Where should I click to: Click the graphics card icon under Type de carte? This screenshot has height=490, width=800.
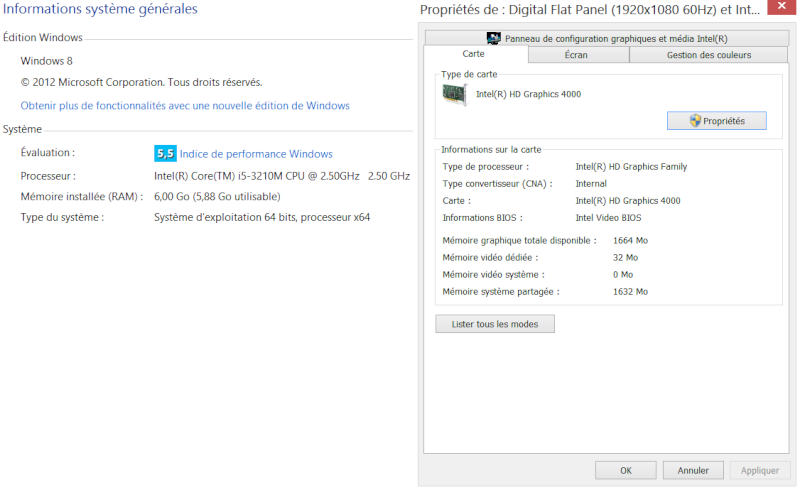pos(454,95)
